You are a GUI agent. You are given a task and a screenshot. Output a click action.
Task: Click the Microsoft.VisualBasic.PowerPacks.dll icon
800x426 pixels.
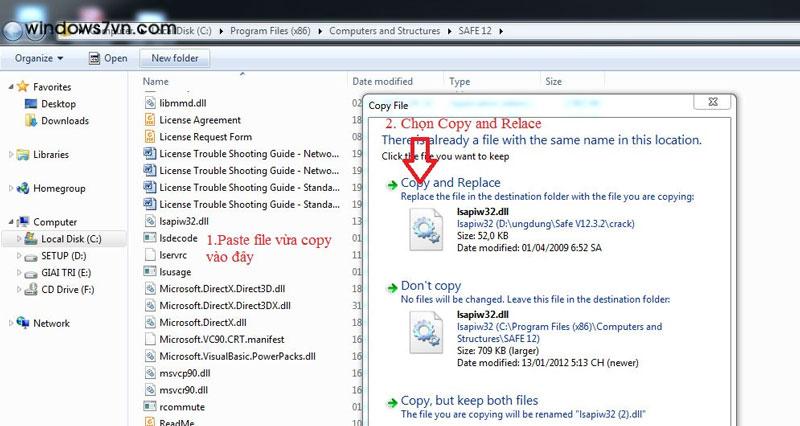(x=149, y=356)
